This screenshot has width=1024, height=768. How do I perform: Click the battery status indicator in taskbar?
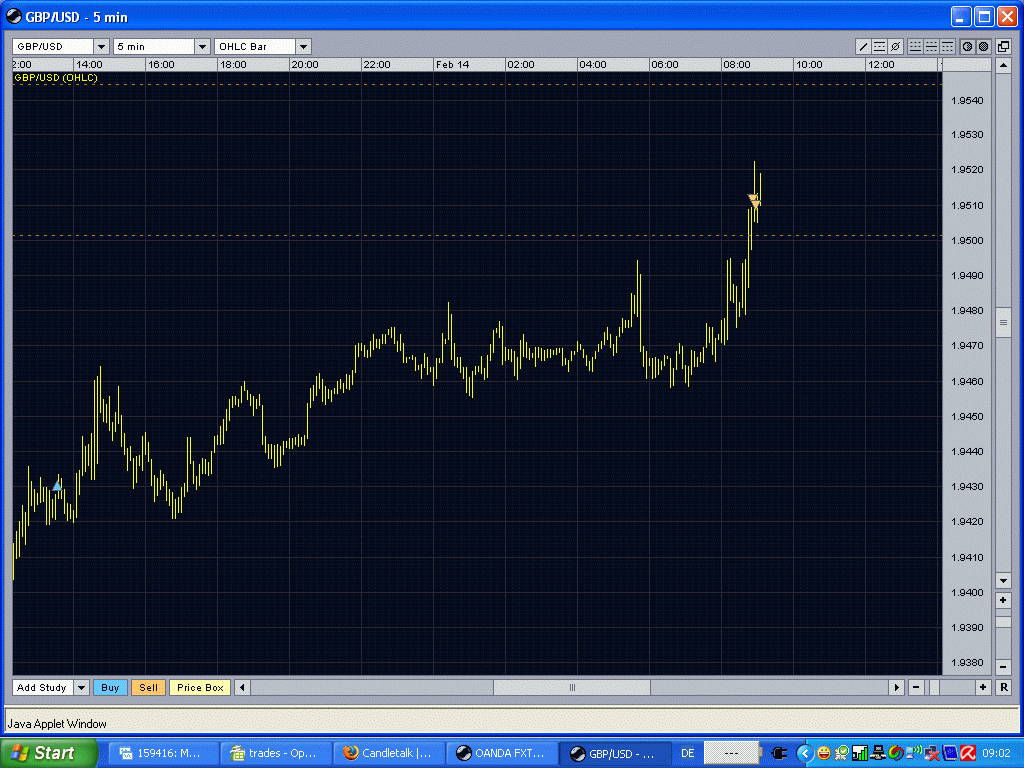tap(733, 753)
